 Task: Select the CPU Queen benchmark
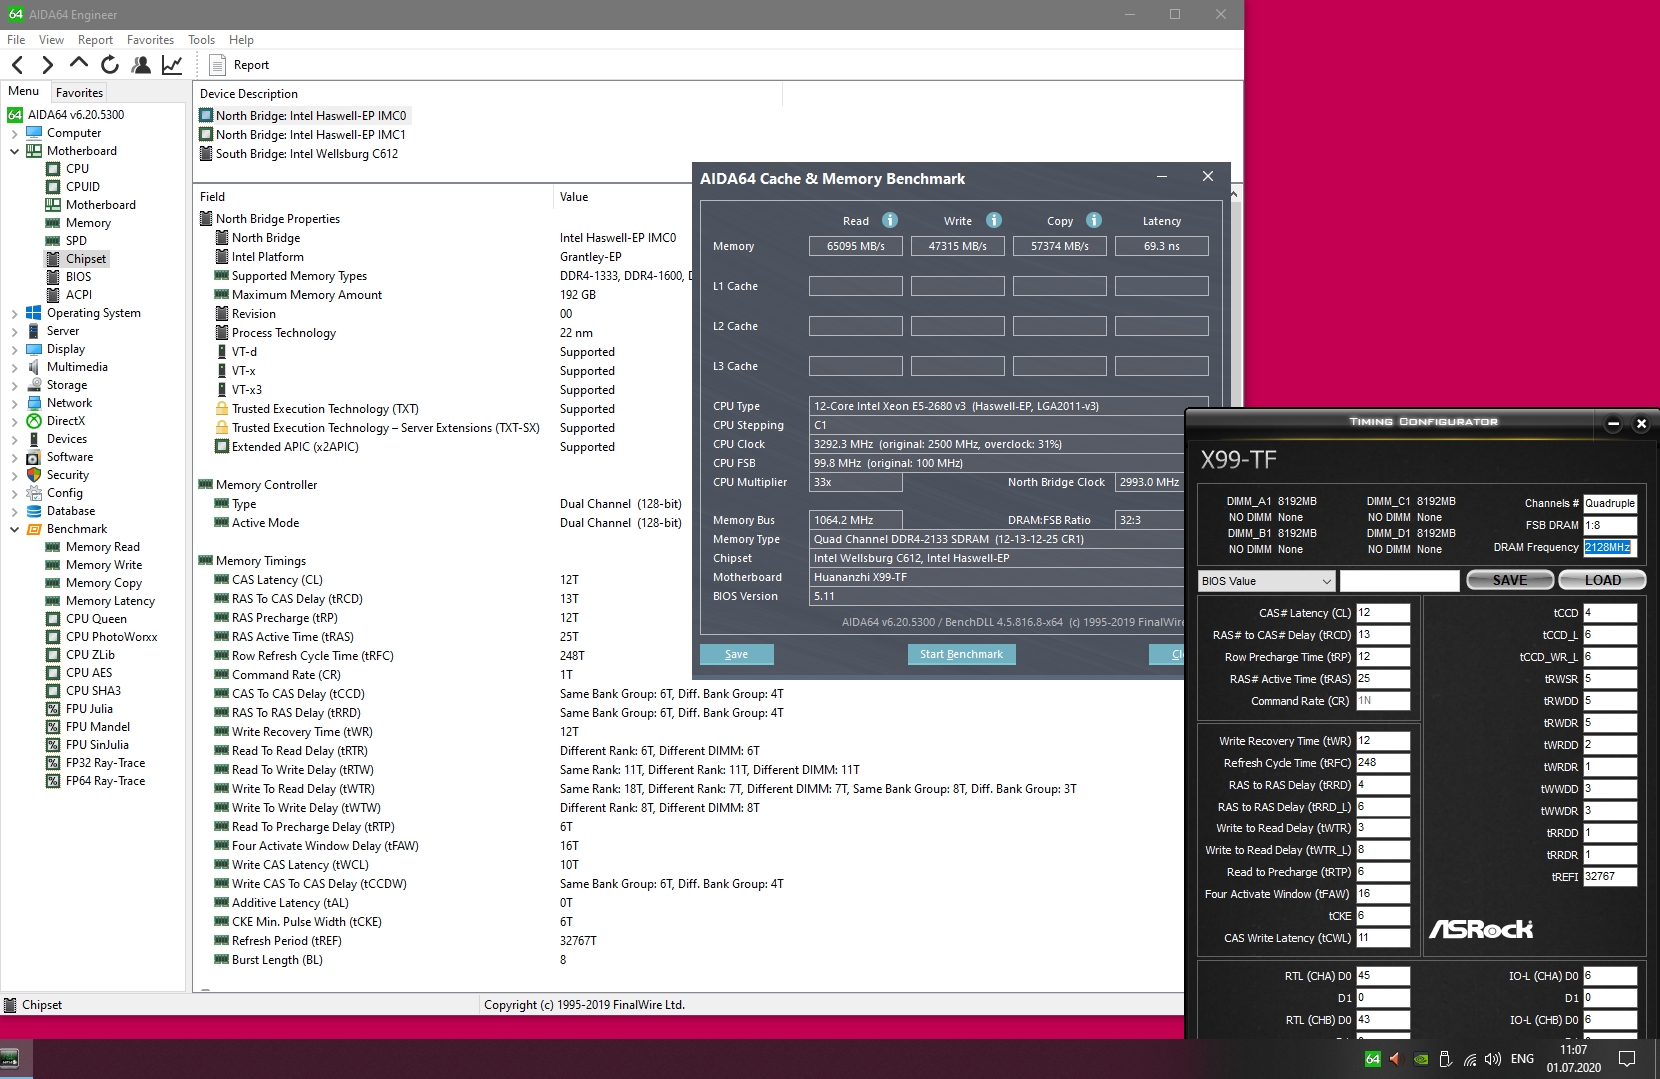coord(96,619)
